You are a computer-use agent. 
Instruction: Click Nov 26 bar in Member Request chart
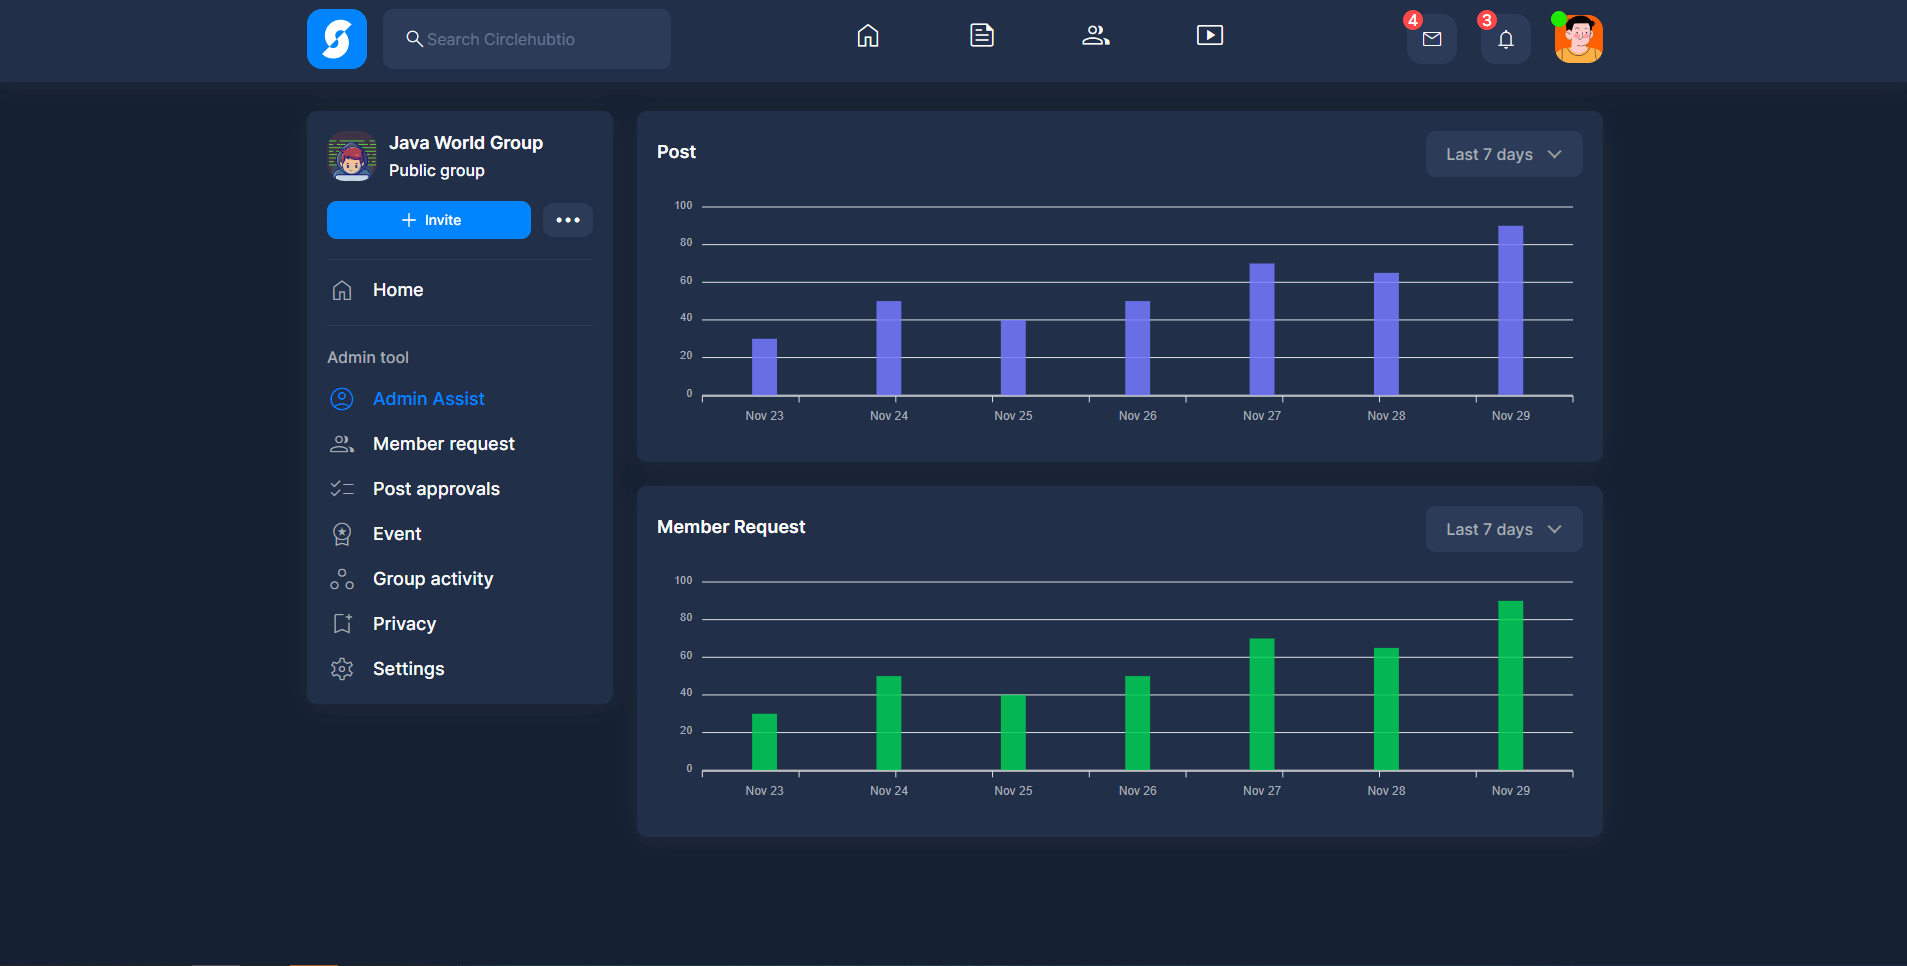[1137, 723]
